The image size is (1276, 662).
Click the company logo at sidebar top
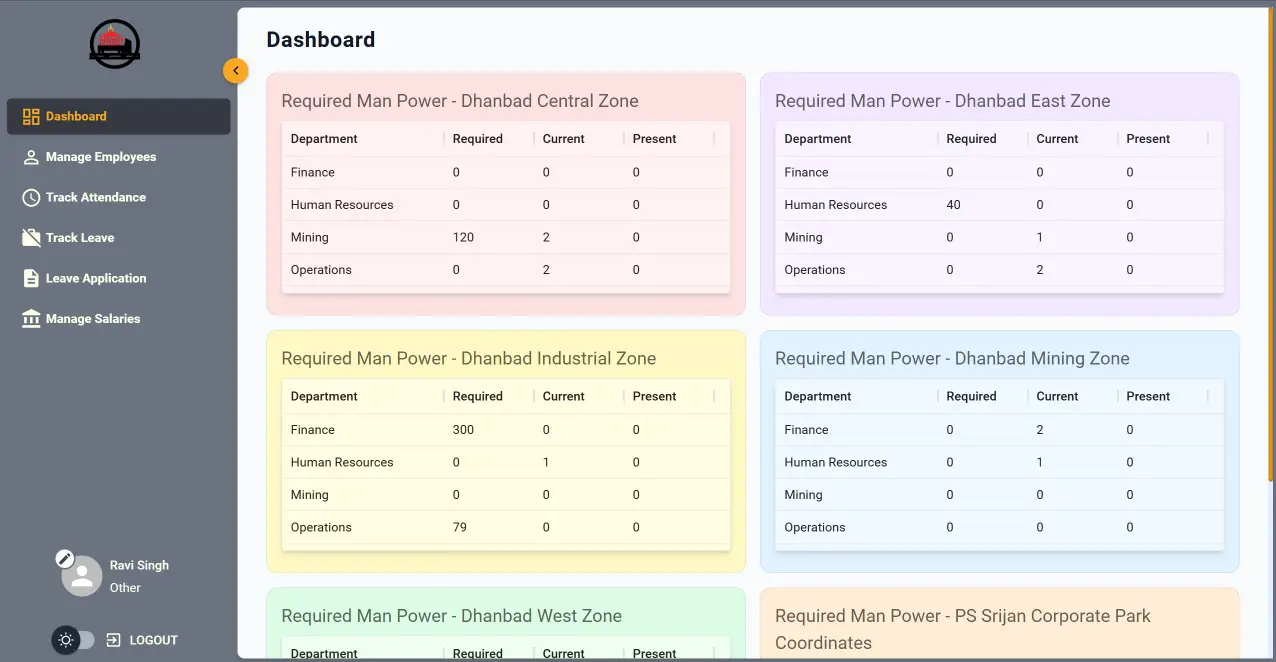click(x=114, y=43)
